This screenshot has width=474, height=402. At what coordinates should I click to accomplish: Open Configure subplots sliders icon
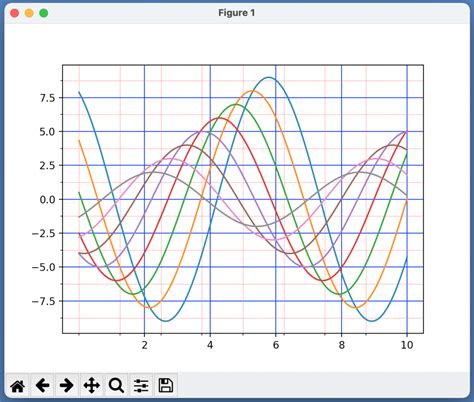click(x=141, y=386)
